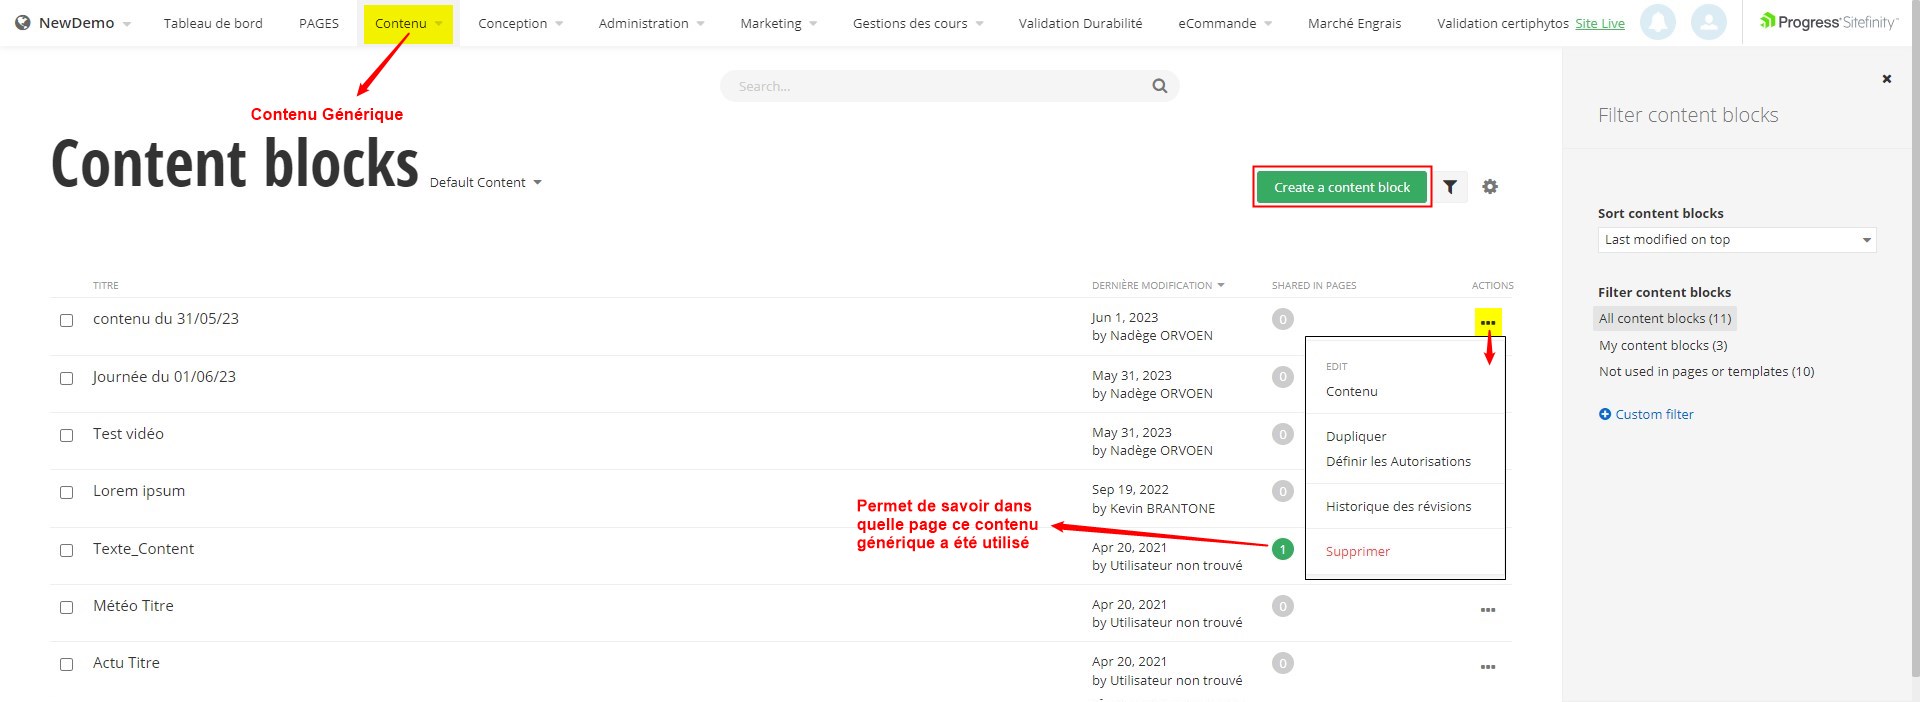Select Supprimer in the actions menu
This screenshot has height=702, width=1920.
click(1357, 552)
